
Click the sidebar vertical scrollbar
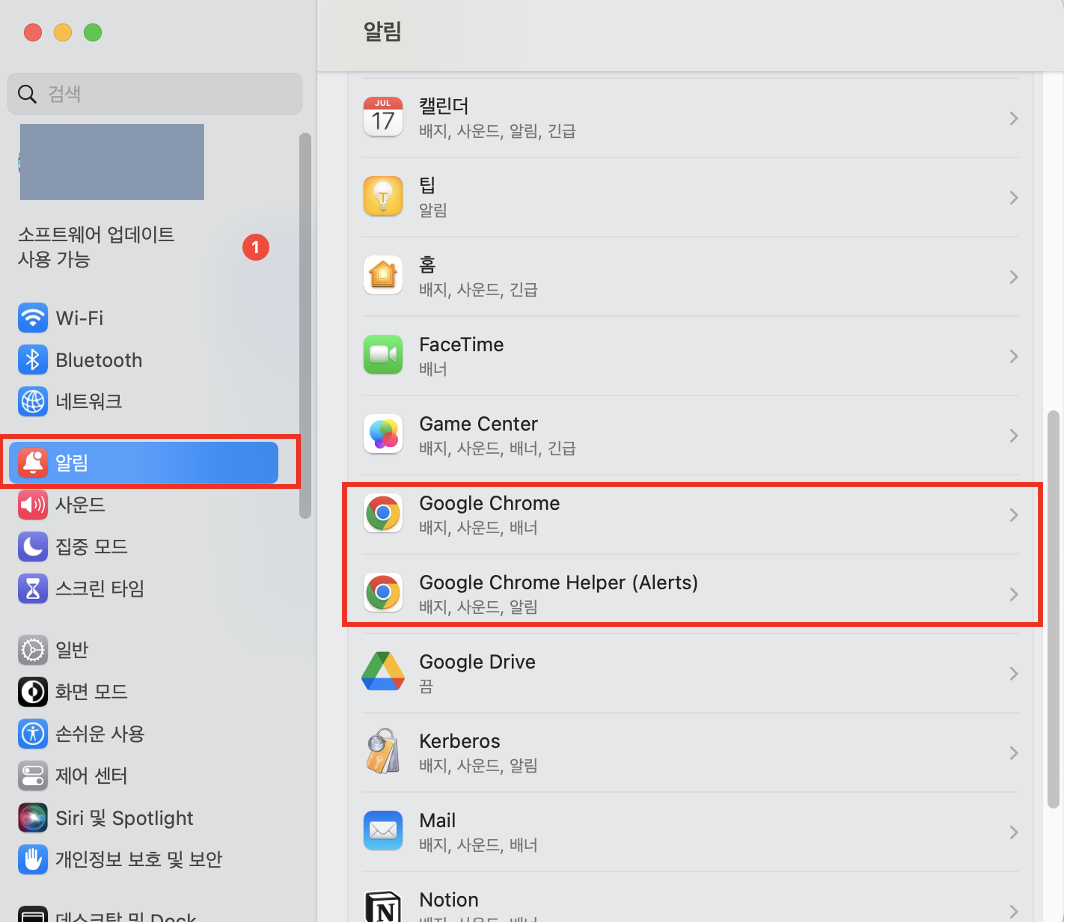point(305,326)
